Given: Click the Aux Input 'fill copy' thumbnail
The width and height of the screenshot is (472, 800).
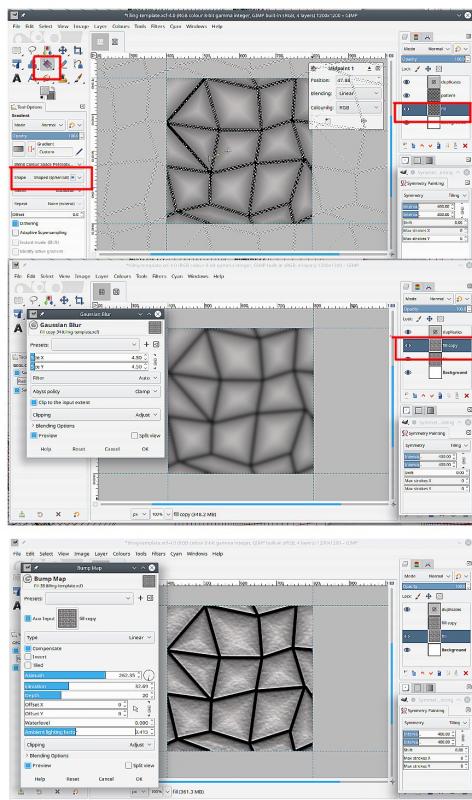Looking at the screenshot, I should tap(67, 618).
